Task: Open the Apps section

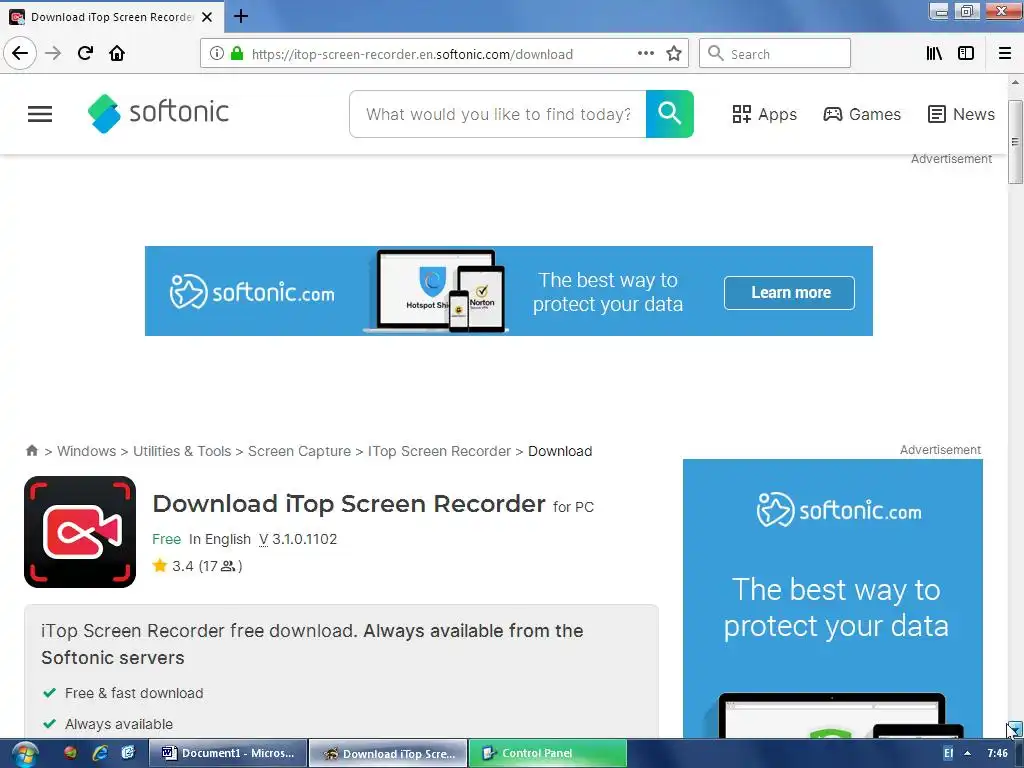Action: [x=765, y=114]
